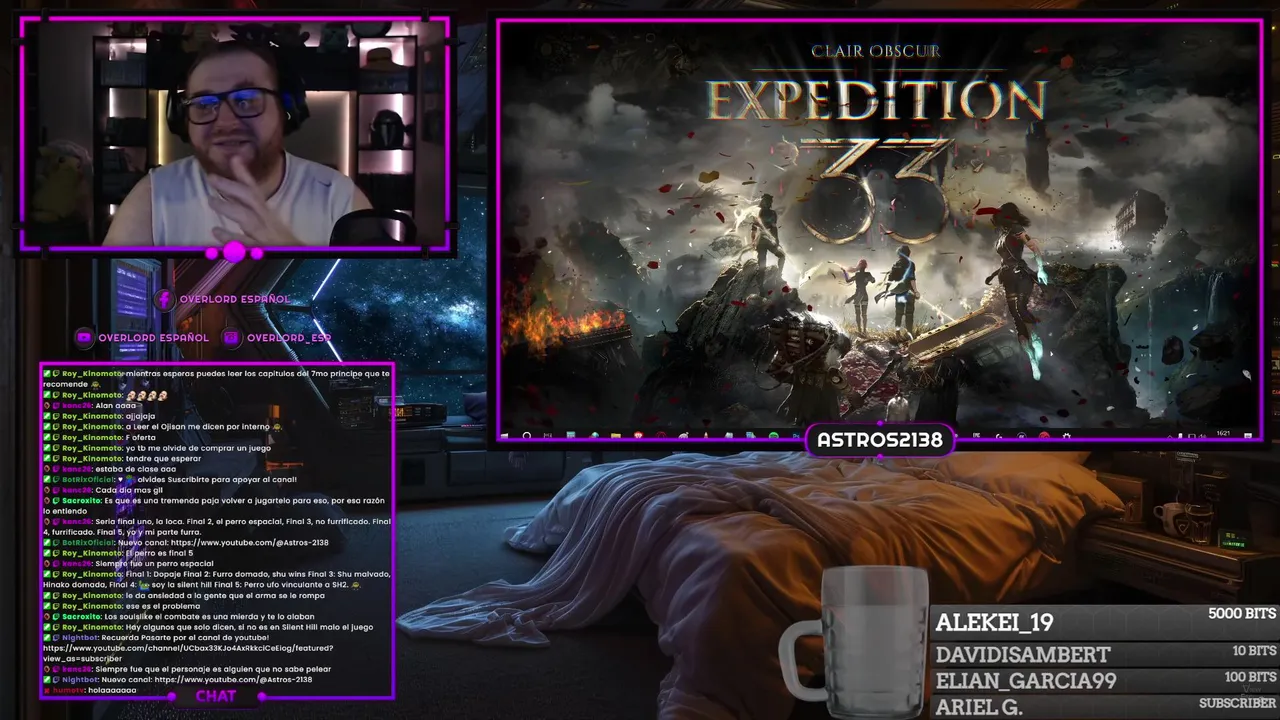Launch the Brave browser taskbar icon
The height and width of the screenshot is (720, 1280).
(x=638, y=436)
